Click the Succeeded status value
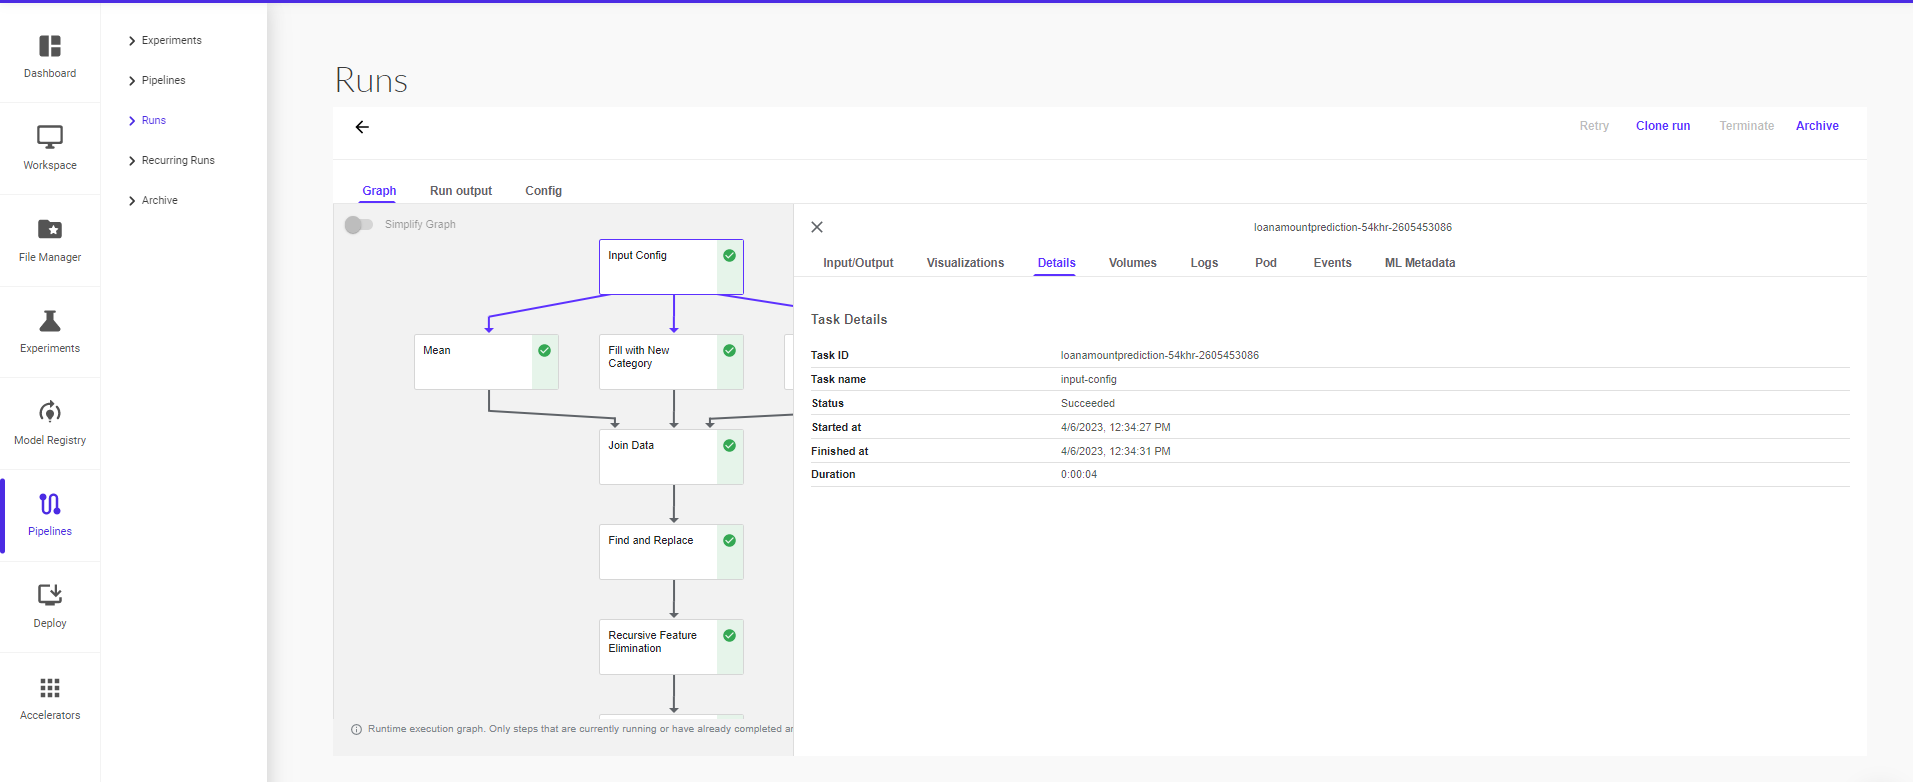Viewport: 1913px width, 782px height. (x=1088, y=404)
